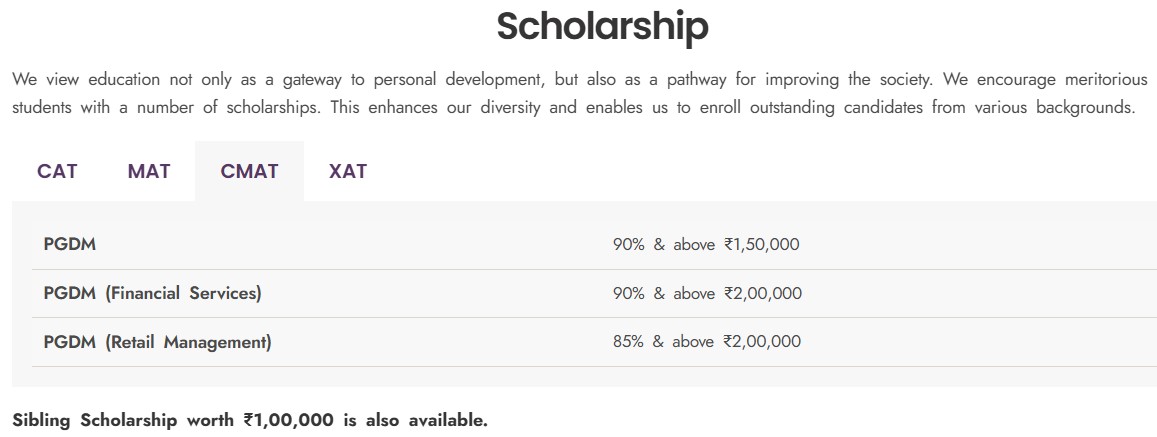Click the 90% & above ₹1,50,000 value
The width and height of the screenshot is (1157, 437).
tap(706, 244)
